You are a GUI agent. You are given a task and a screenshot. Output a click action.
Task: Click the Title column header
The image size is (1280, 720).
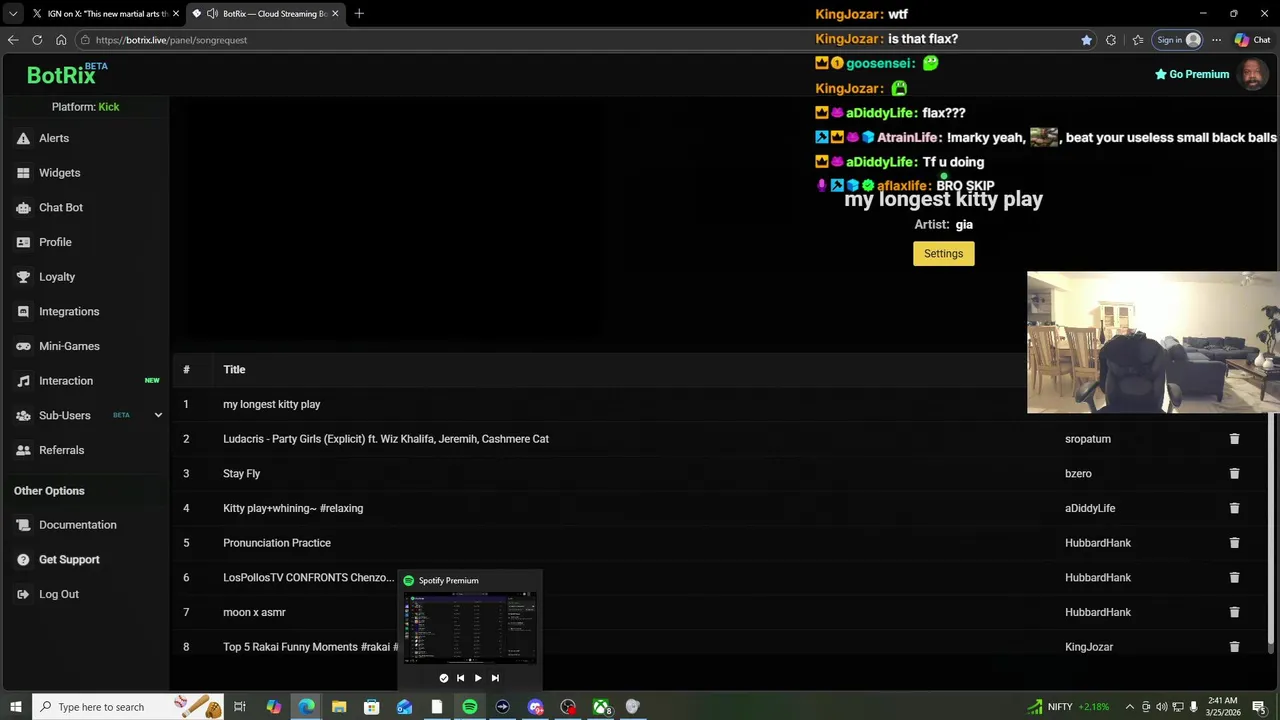point(234,370)
